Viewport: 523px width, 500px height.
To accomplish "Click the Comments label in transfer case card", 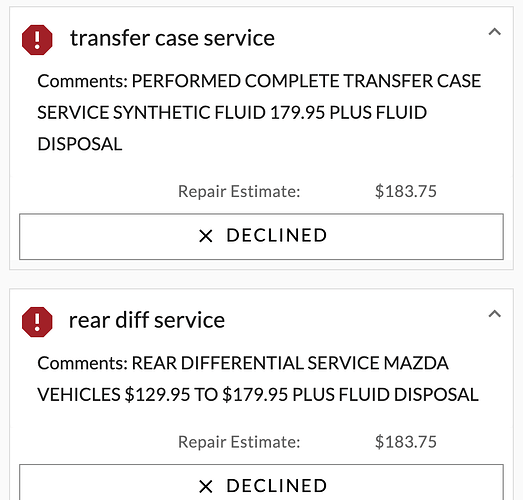I will [83, 81].
